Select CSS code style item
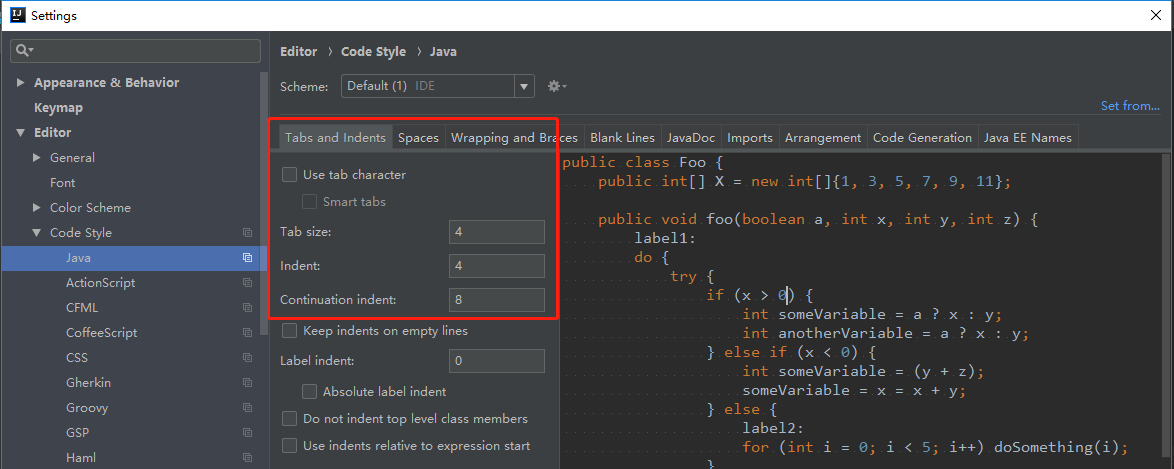The image size is (1174, 469). pyautogui.click(x=76, y=358)
